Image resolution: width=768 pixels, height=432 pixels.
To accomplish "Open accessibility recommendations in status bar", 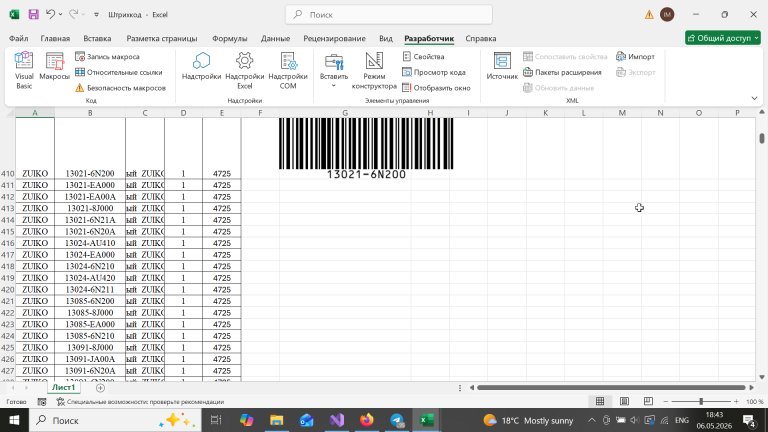I will coord(140,402).
